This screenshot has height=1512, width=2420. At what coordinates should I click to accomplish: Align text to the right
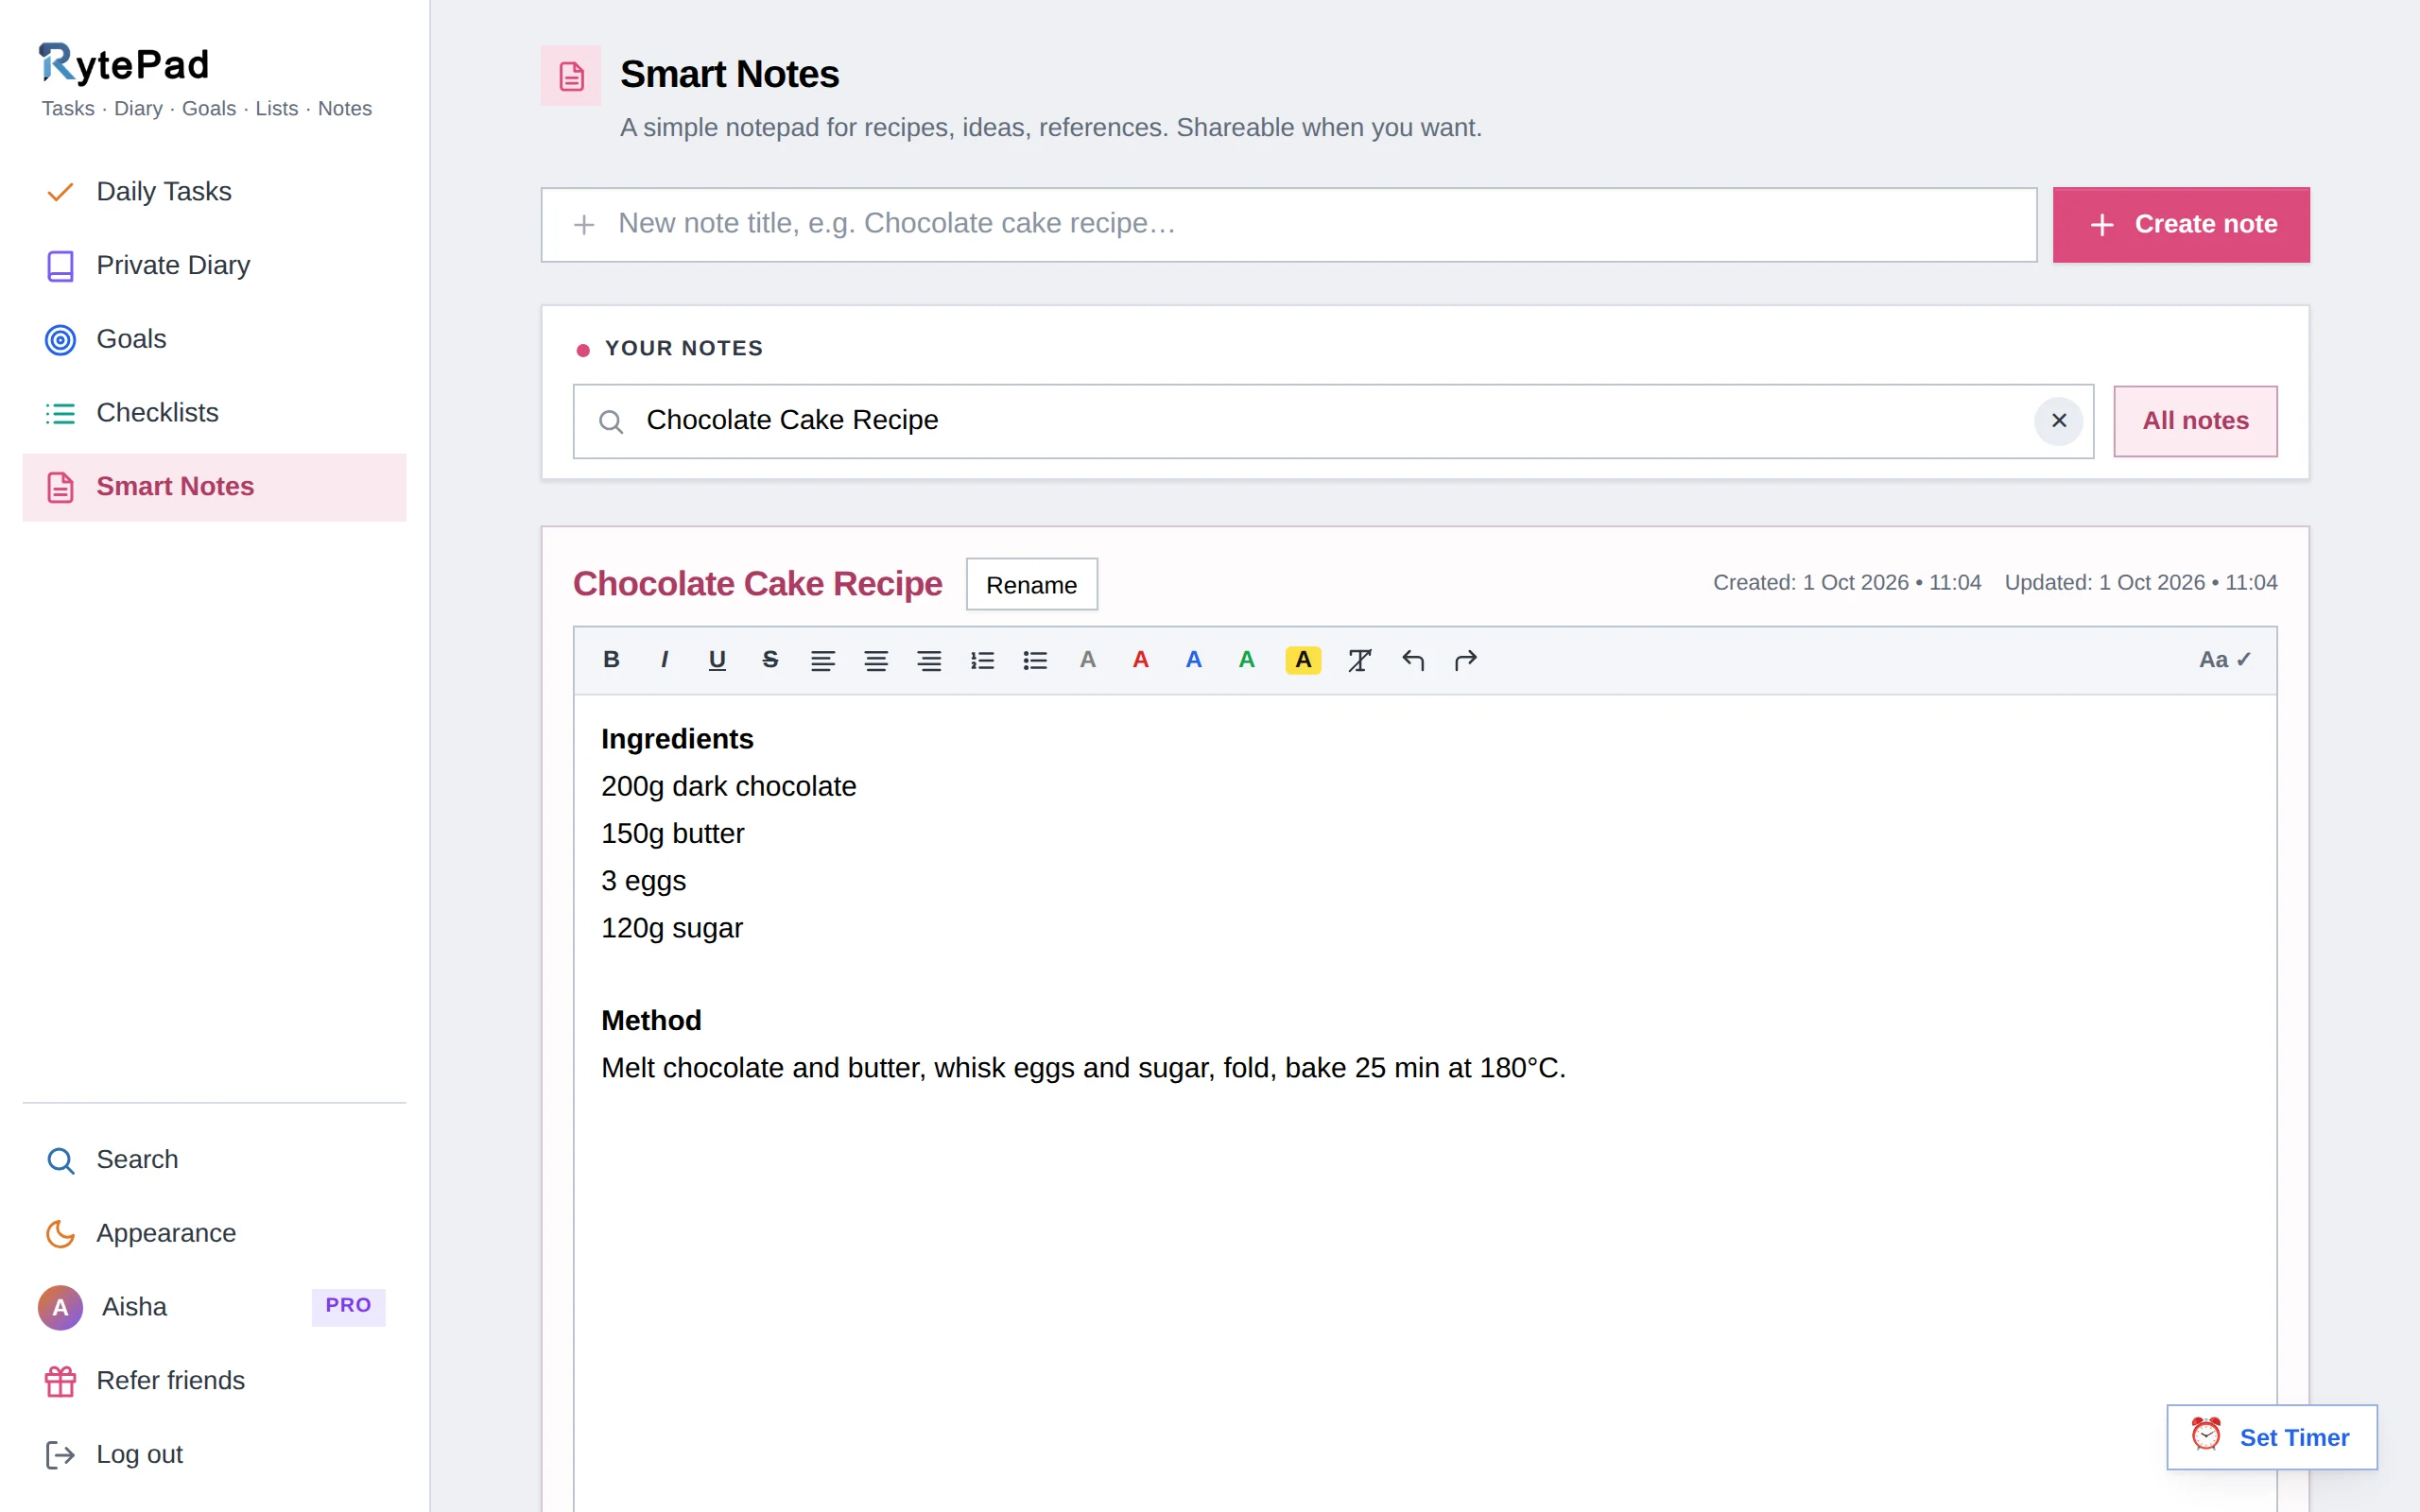click(929, 660)
